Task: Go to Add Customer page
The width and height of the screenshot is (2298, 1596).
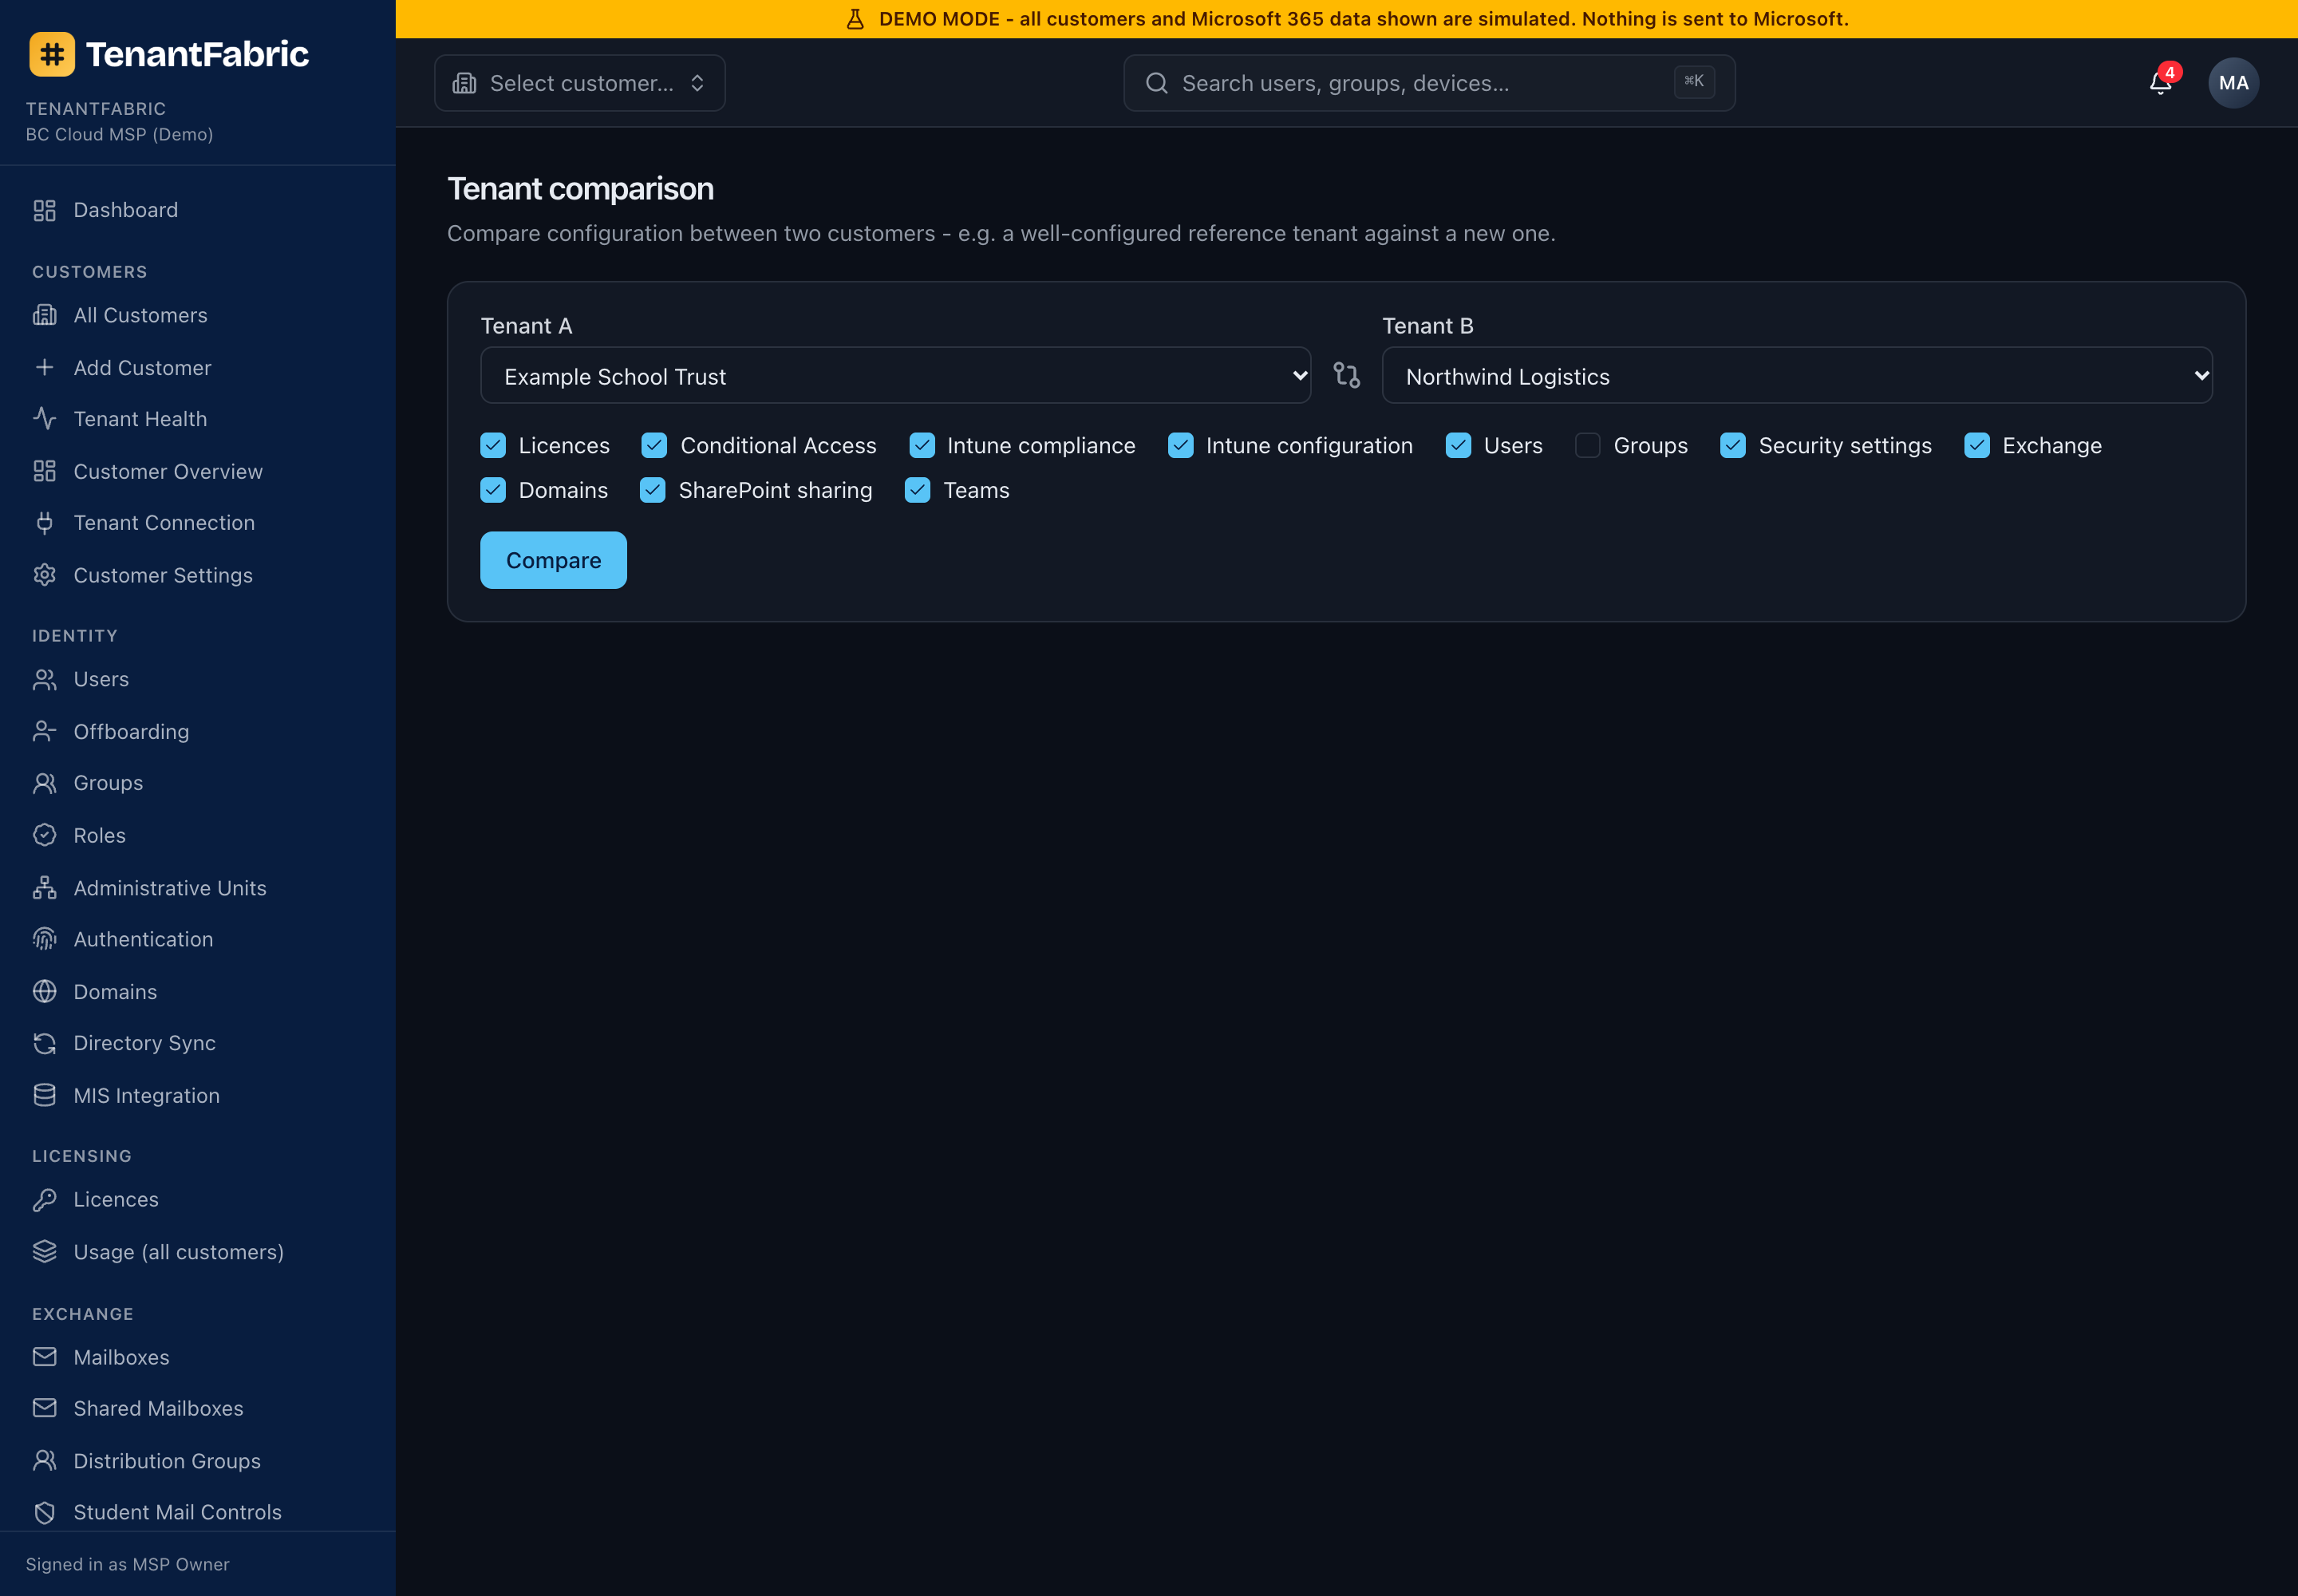Action: tap(142, 367)
